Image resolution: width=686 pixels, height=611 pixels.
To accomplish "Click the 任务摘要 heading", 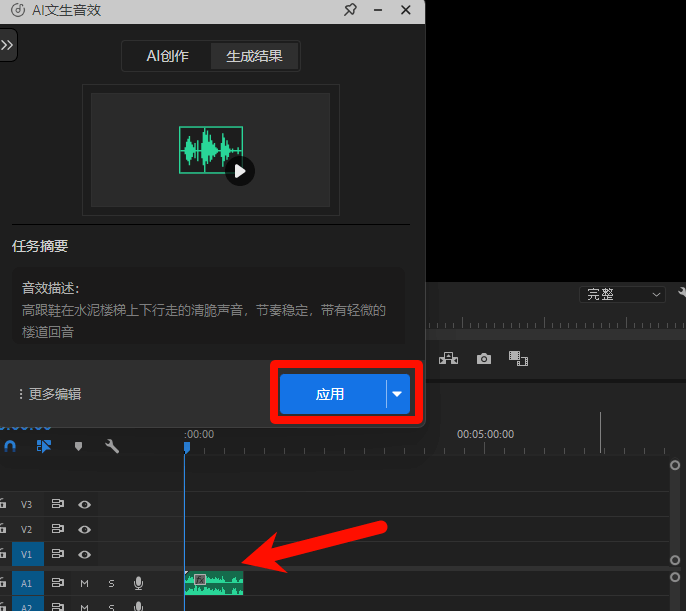I will coord(40,246).
